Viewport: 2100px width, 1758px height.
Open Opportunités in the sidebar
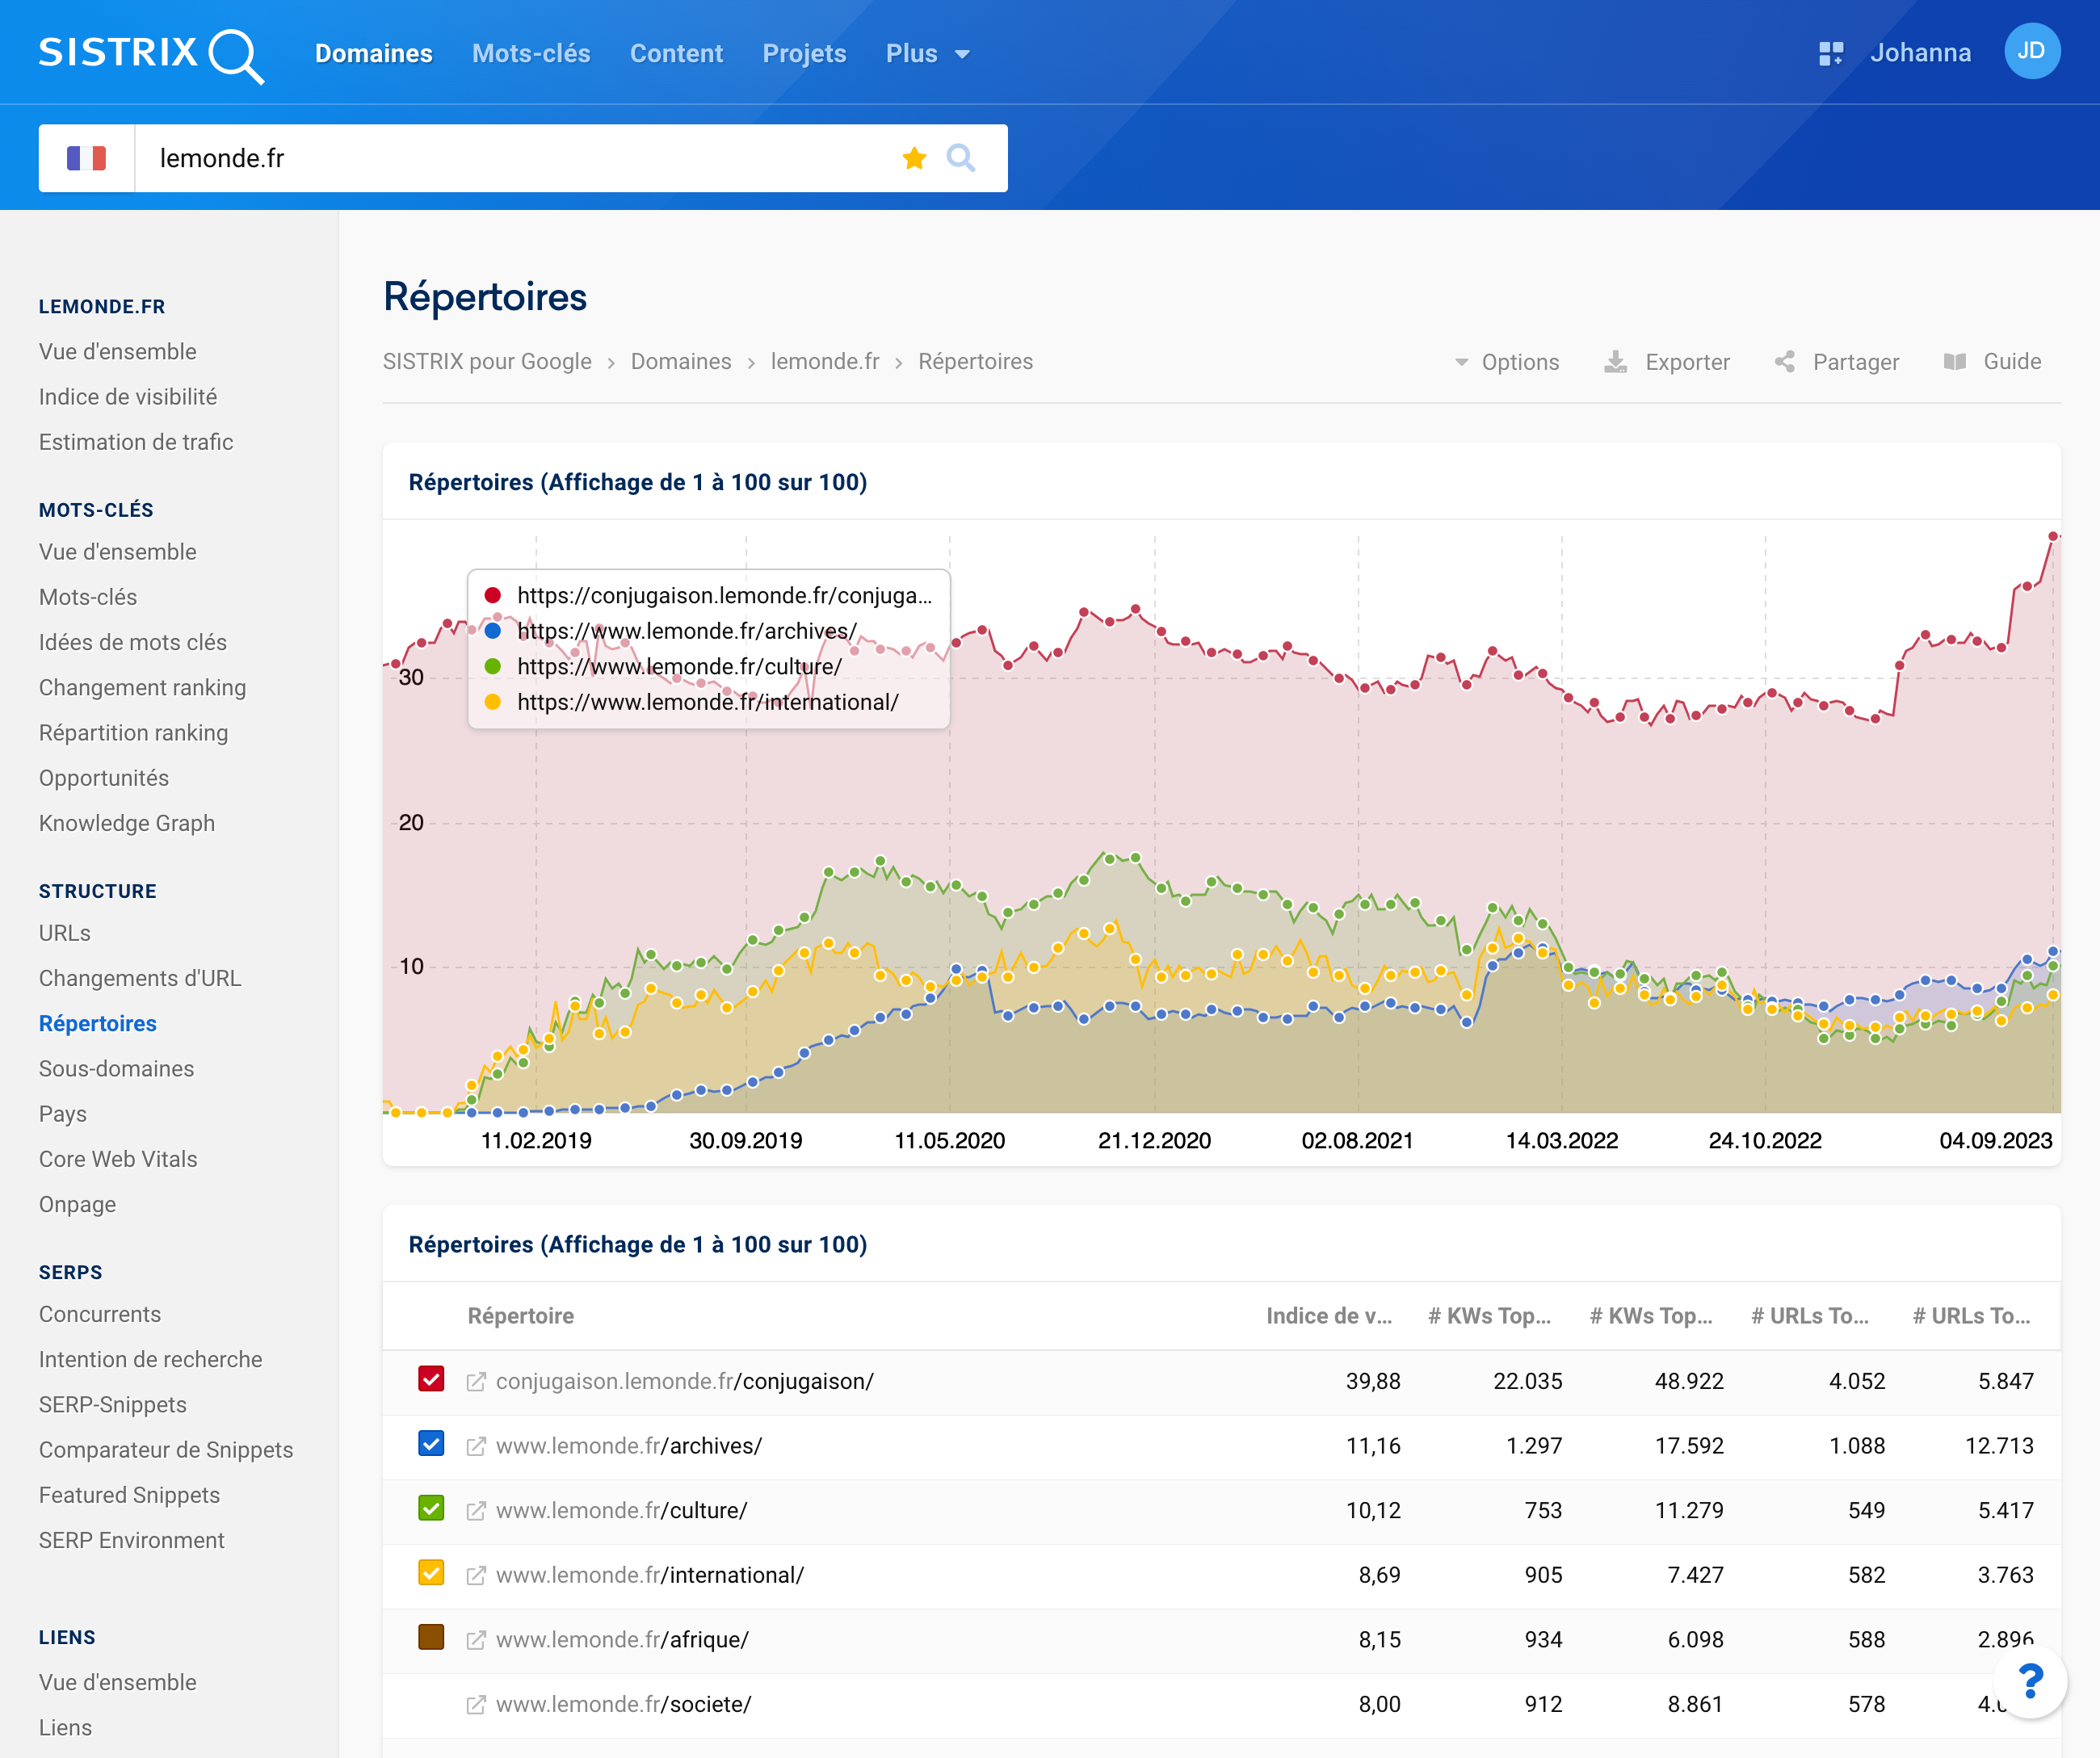tap(104, 778)
